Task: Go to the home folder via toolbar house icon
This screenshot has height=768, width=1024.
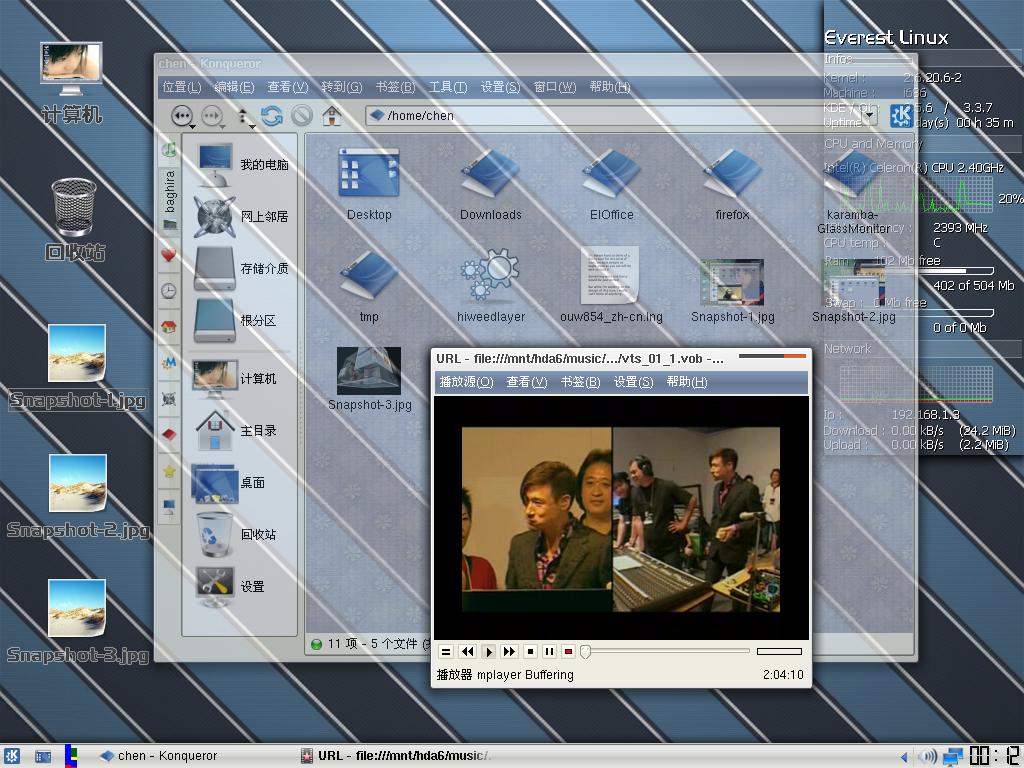Action: click(332, 116)
